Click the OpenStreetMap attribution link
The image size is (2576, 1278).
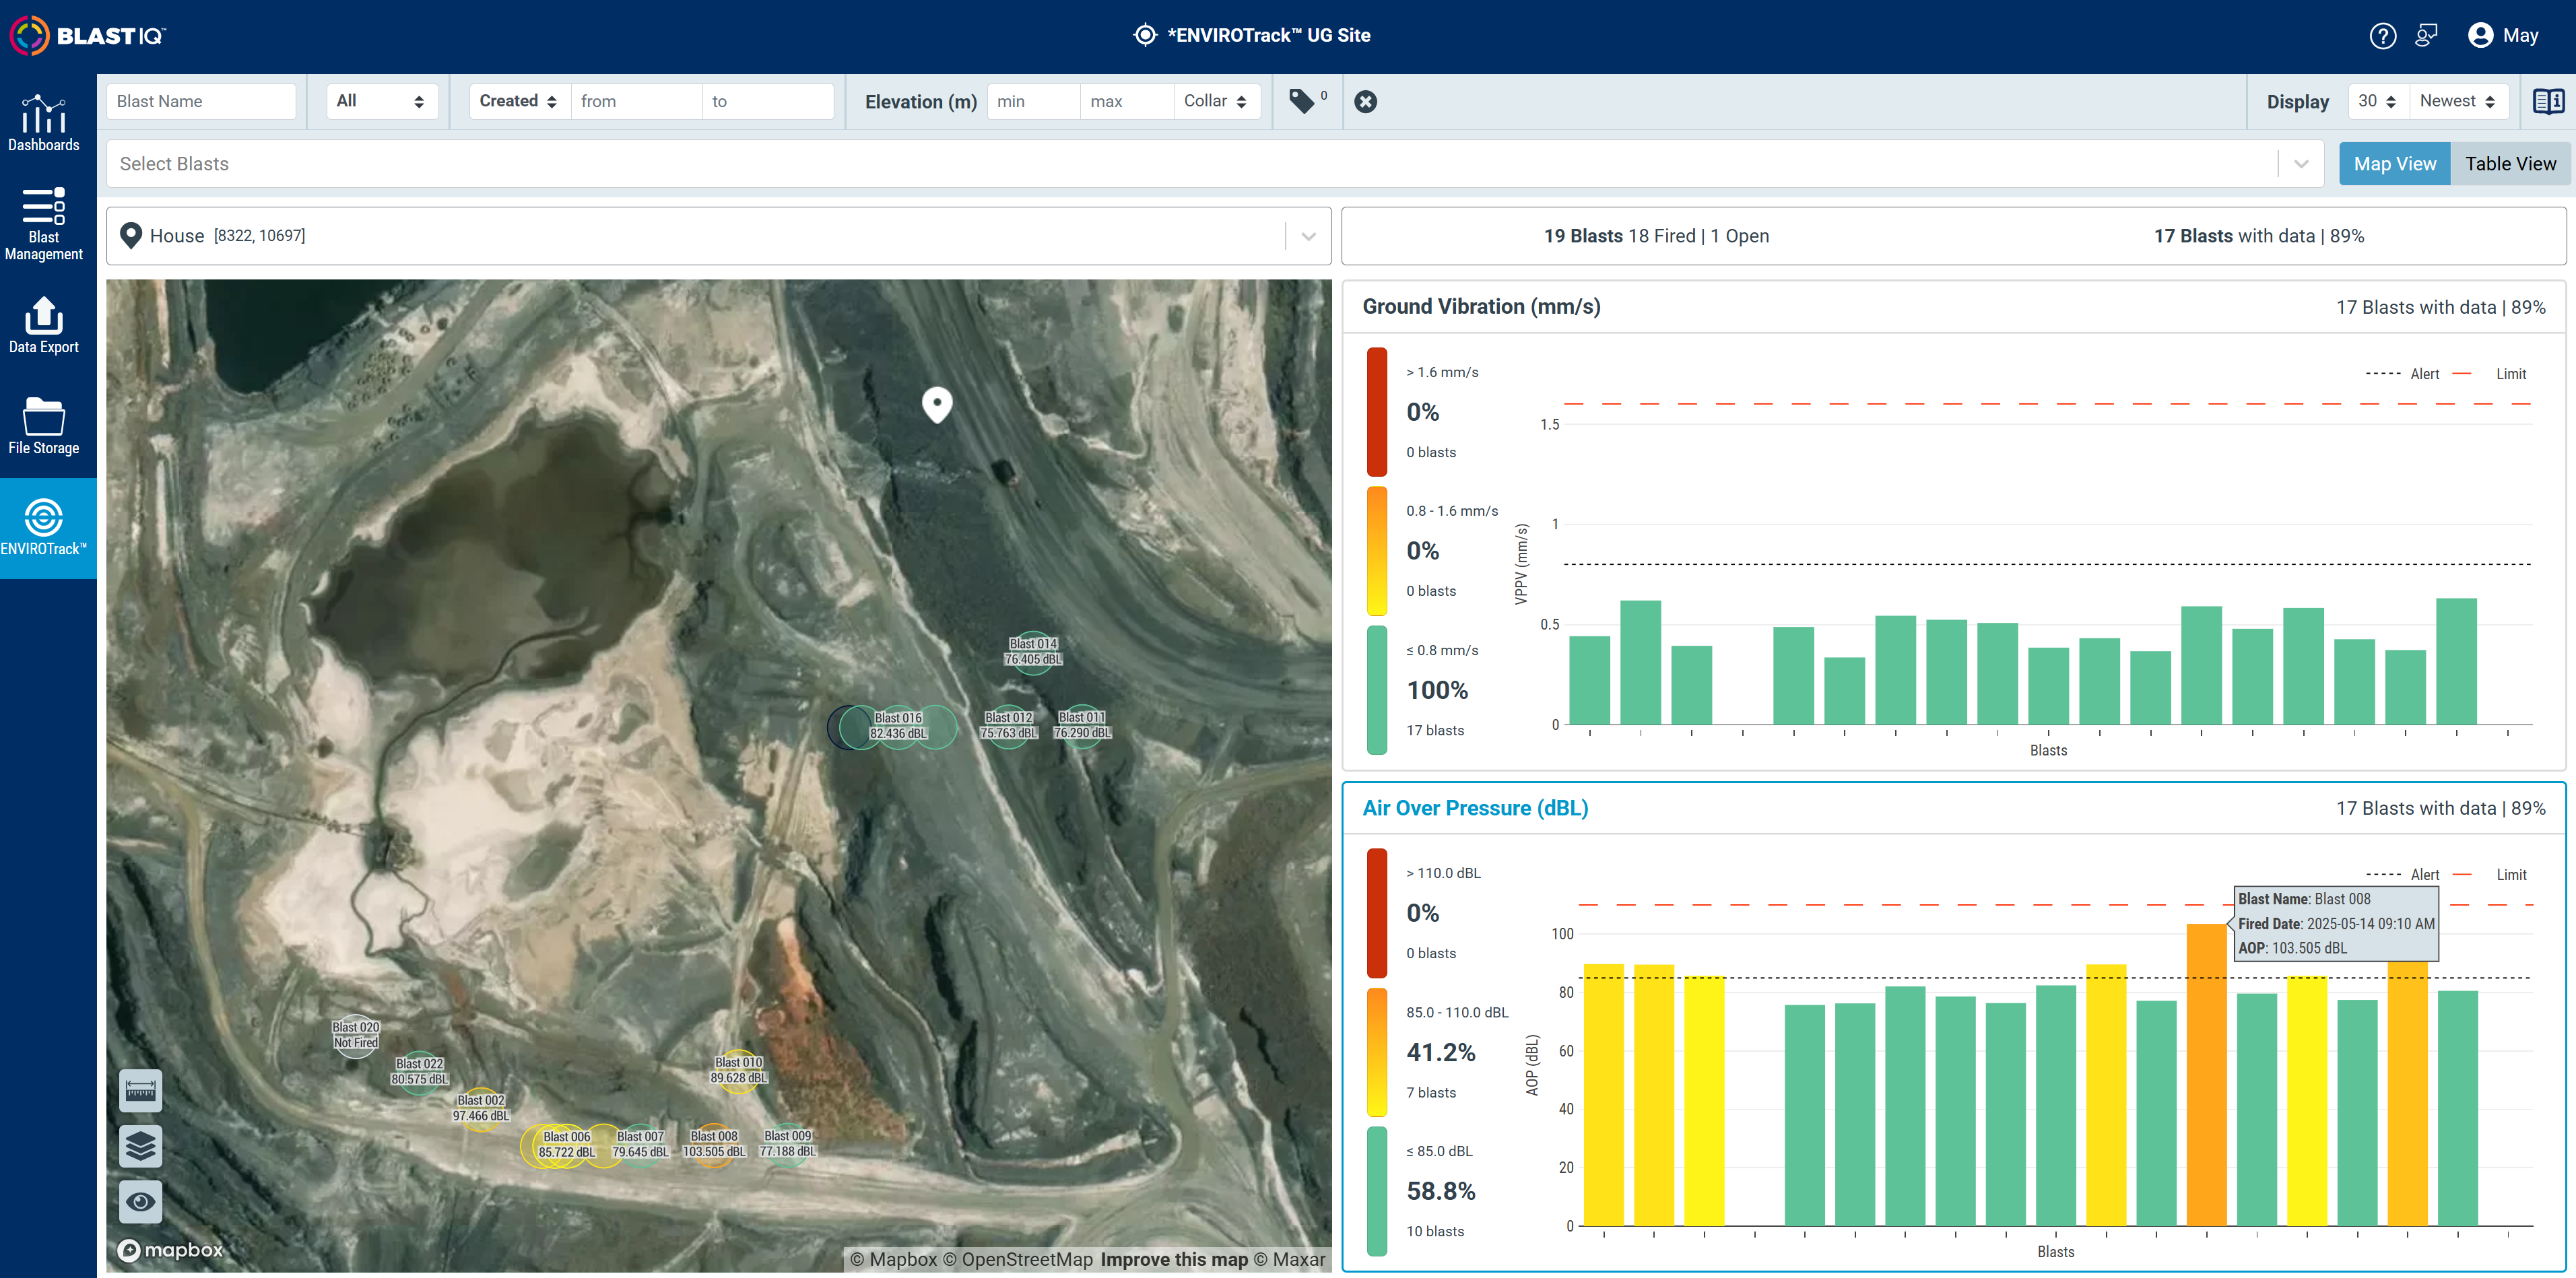pyautogui.click(x=1019, y=1260)
